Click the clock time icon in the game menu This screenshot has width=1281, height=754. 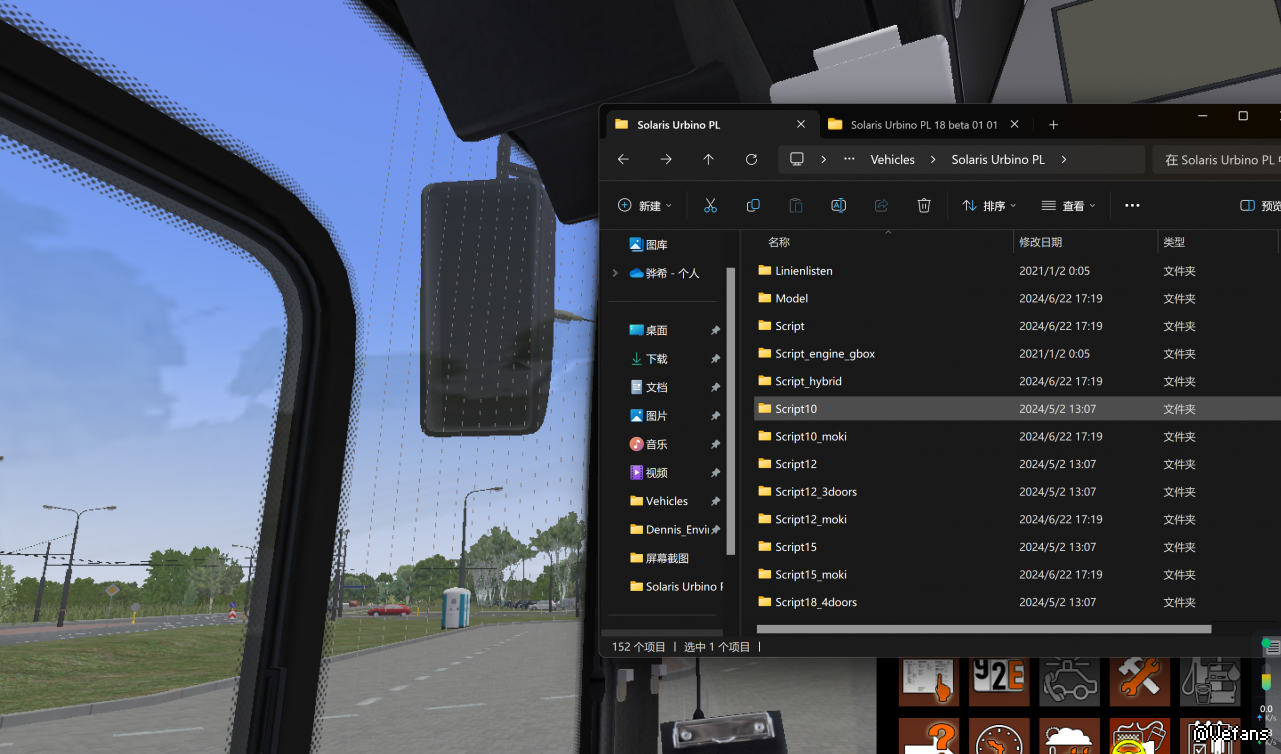pyautogui.click(x=999, y=736)
